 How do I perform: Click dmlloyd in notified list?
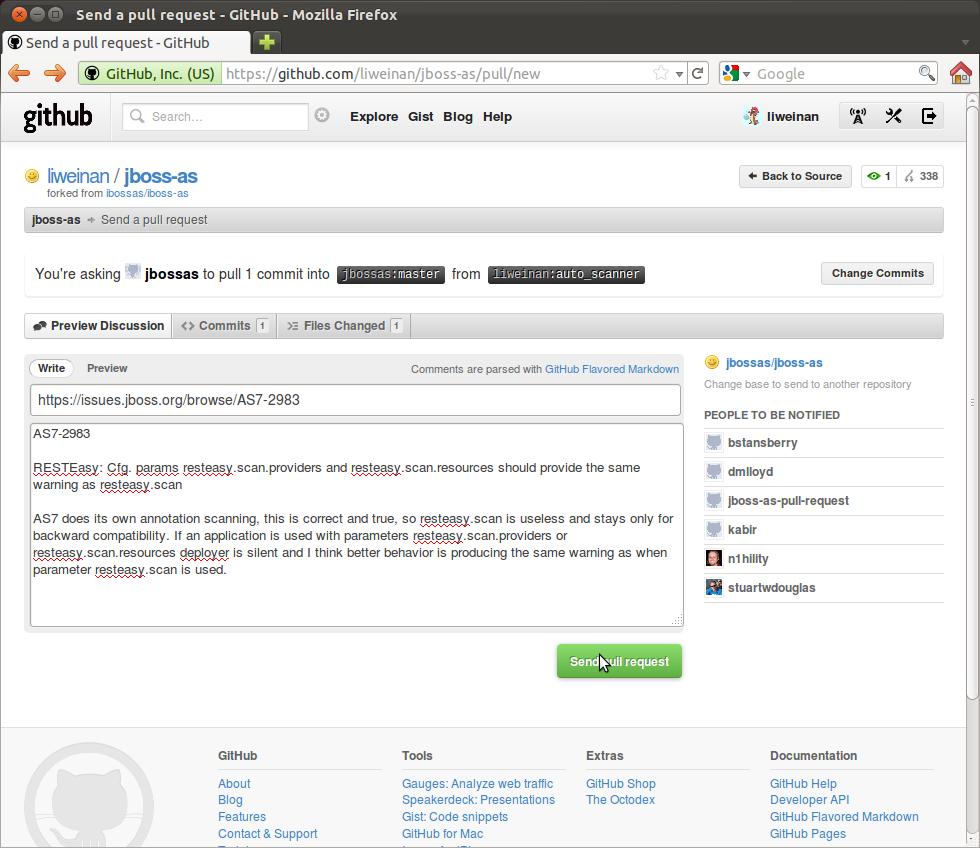750,472
